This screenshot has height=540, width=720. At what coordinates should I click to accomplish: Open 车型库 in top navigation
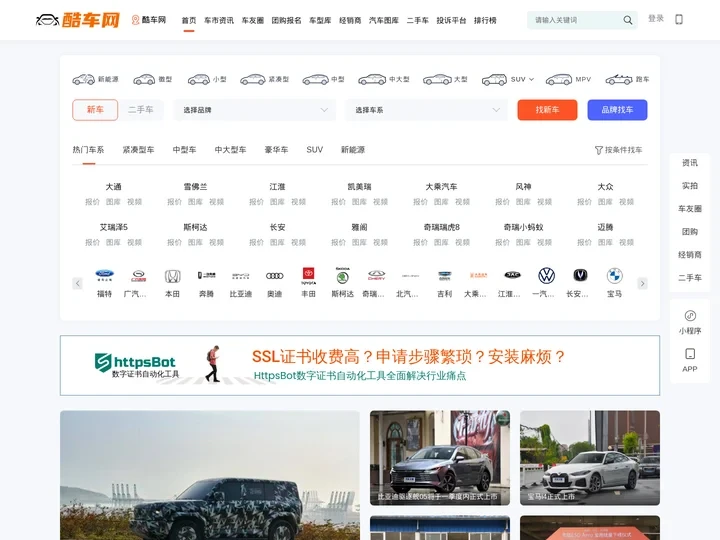pyautogui.click(x=320, y=20)
